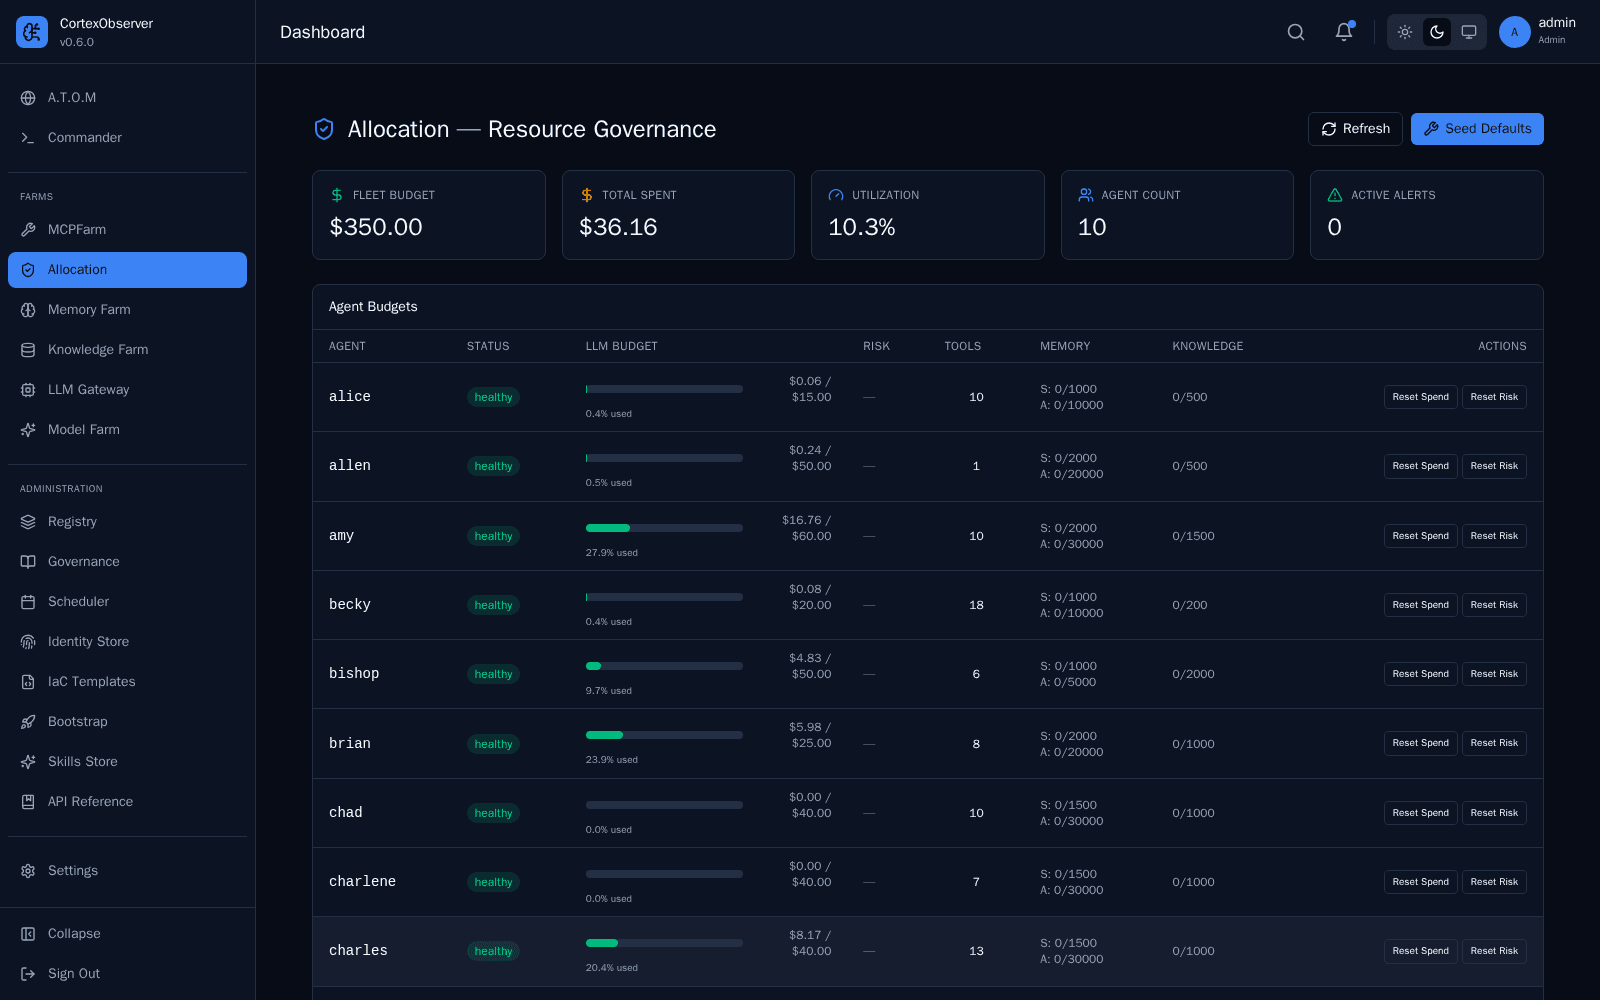Click the LLM Gateway chip icon
Image resolution: width=1600 pixels, height=1000 pixels.
[x=28, y=390]
